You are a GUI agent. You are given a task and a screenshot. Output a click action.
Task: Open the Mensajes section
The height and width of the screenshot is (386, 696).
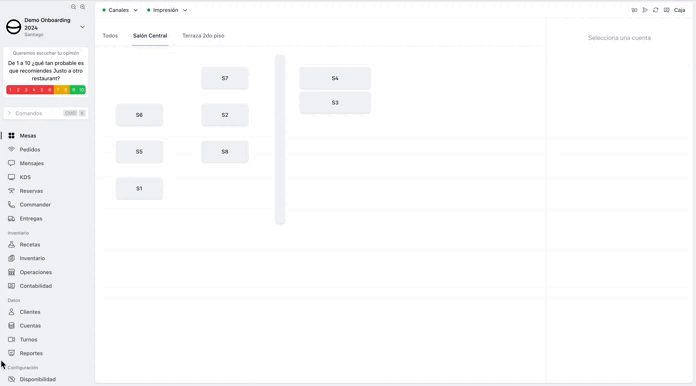(32, 163)
